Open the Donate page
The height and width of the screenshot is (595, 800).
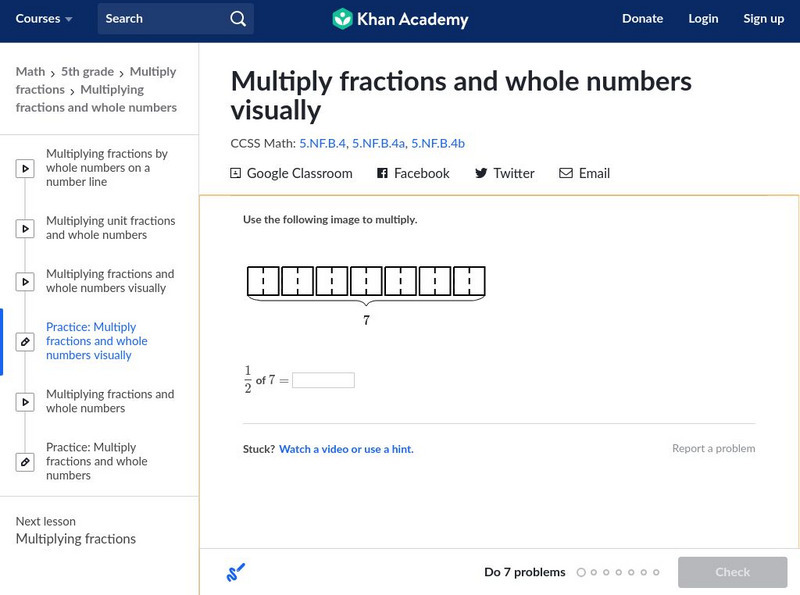click(x=642, y=19)
